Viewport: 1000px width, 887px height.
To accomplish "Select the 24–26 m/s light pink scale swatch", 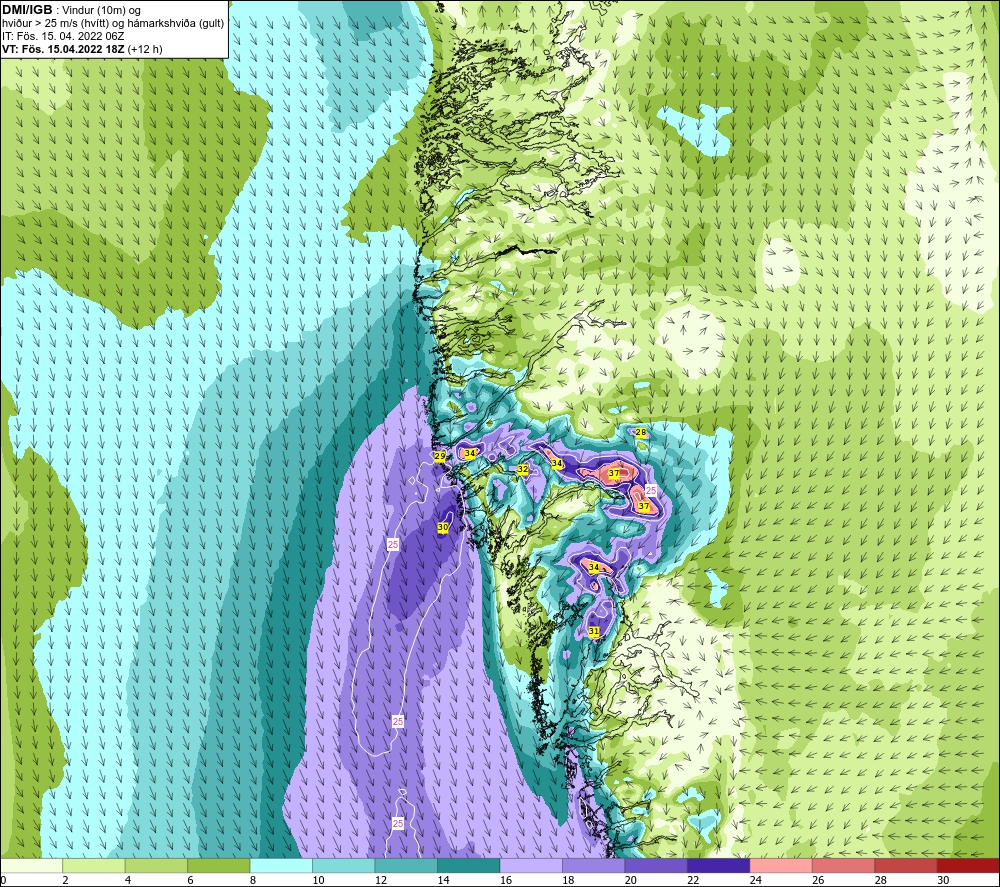I will tap(781, 865).
